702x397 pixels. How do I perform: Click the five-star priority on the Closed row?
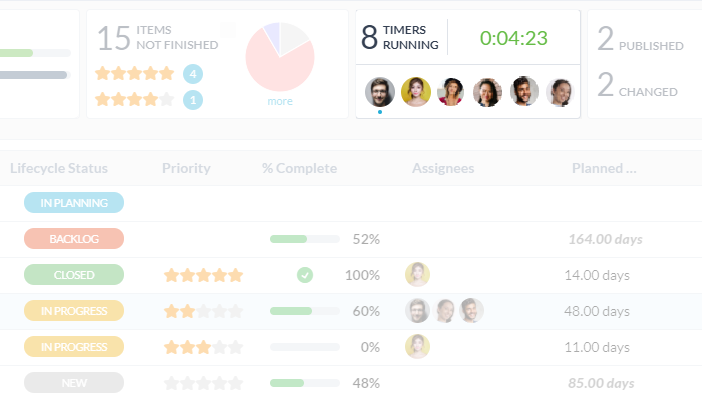203,275
